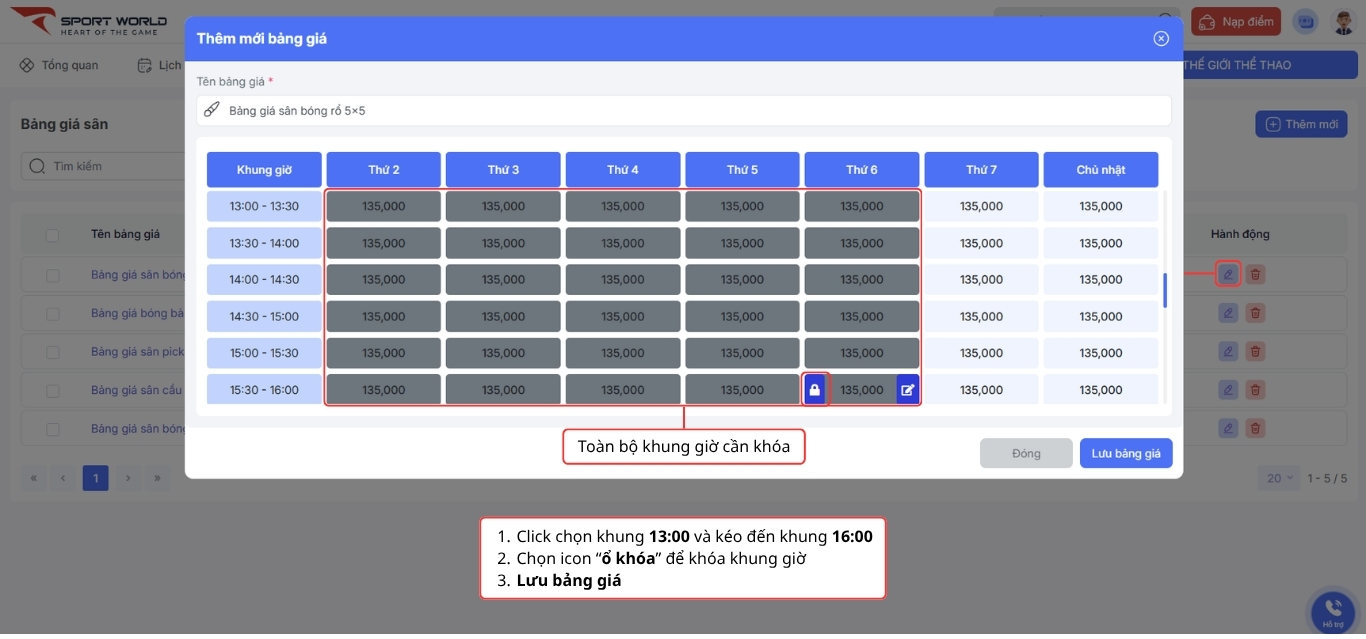Viewport: 1366px width, 639px height.
Task: Go to the next page with the pagination arrow
Action: 127,478
